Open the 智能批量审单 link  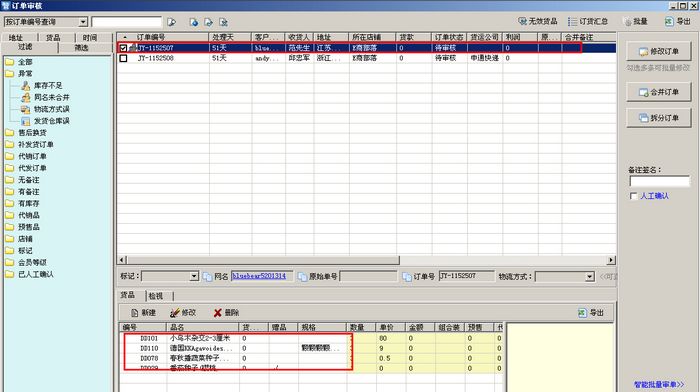click(658, 384)
